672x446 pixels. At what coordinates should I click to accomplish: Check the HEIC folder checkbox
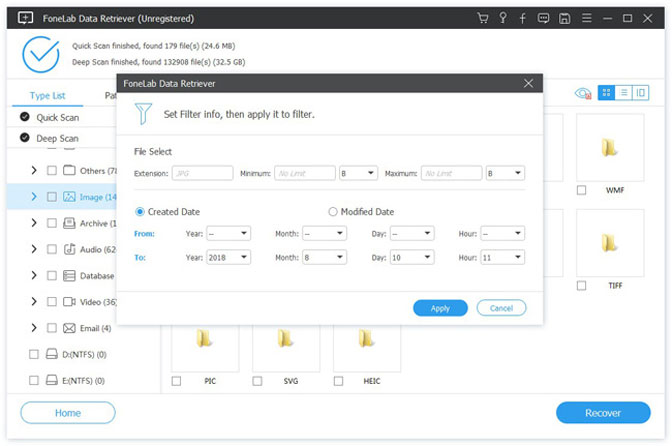coord(338,381)
